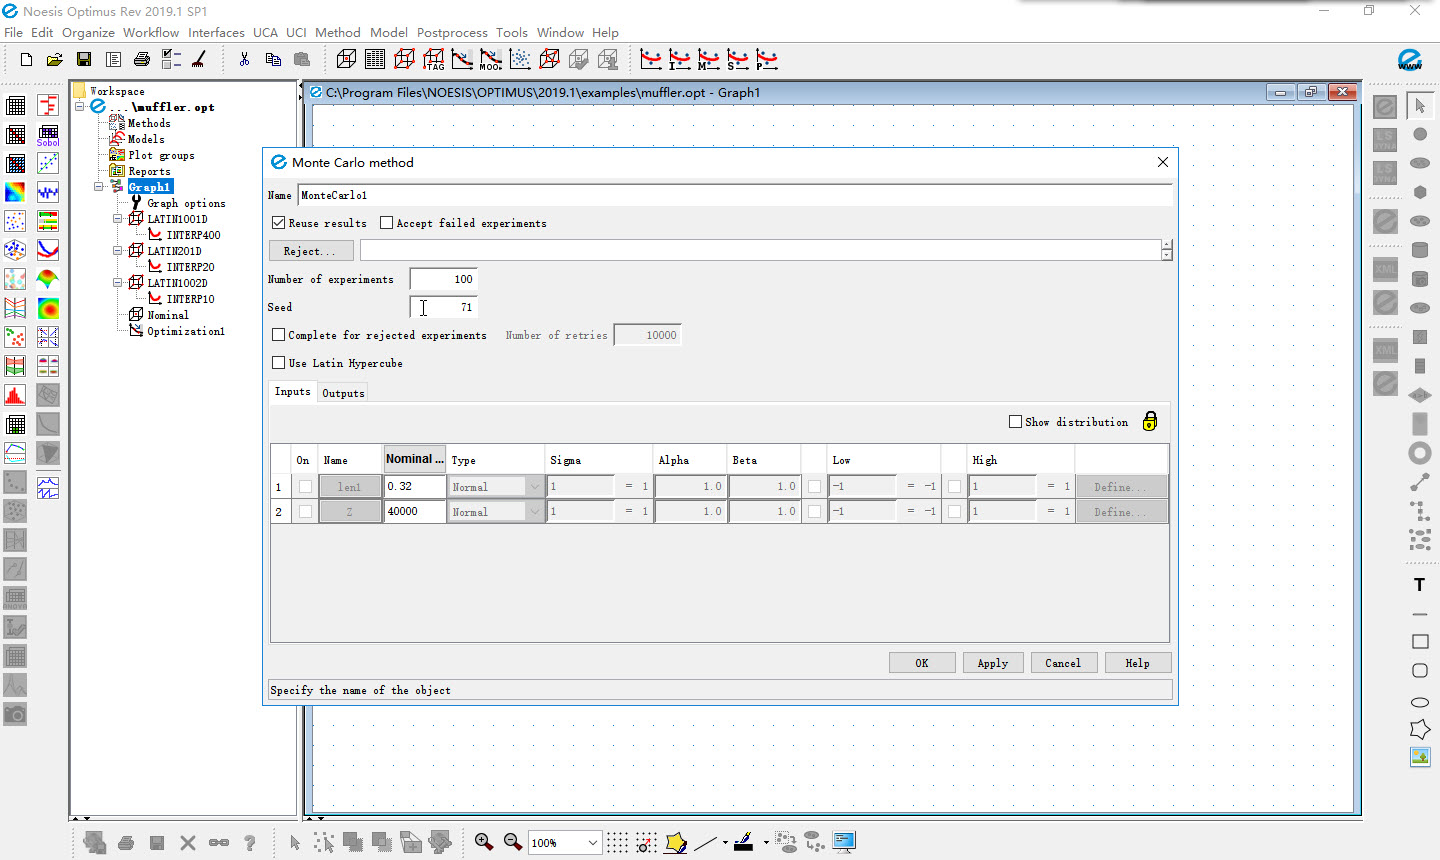Open the 100% zoom level dropdown
1440x860 pixels.
click(592, 843)
